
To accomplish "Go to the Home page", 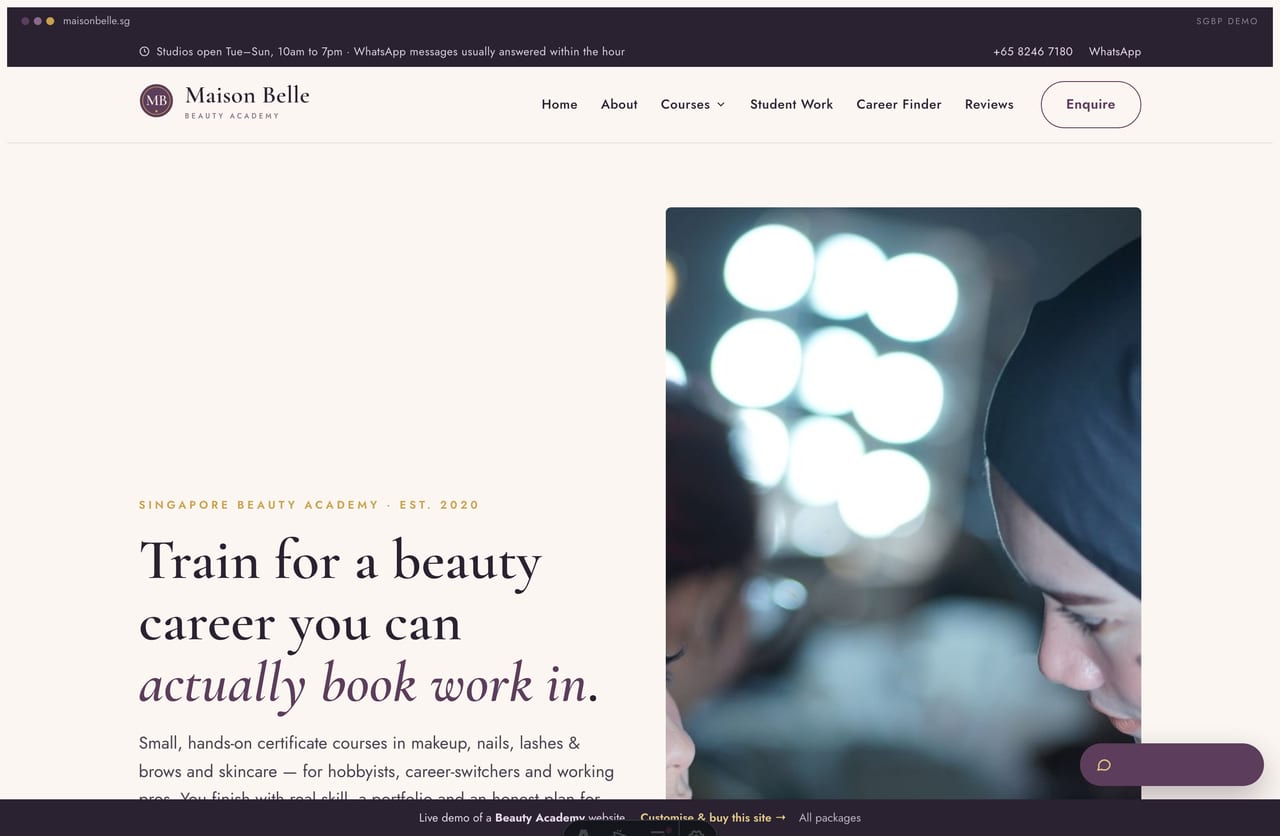I will 559,104.
